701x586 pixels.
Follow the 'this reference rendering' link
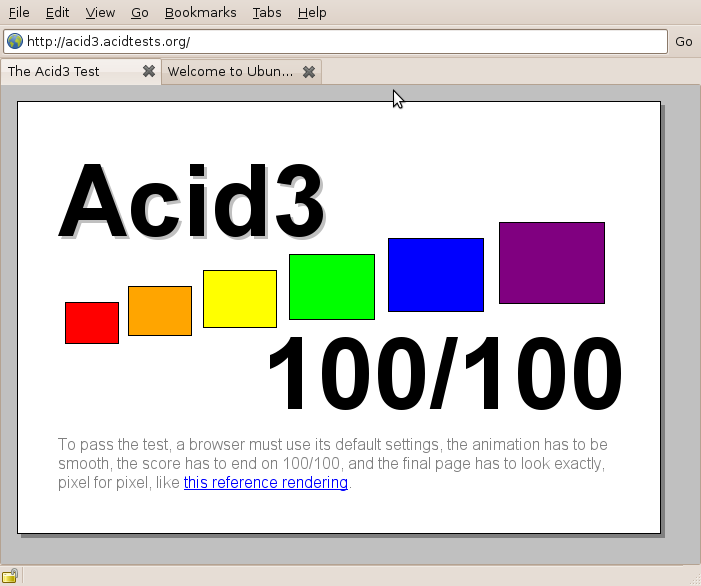click(x=266, y=483)
